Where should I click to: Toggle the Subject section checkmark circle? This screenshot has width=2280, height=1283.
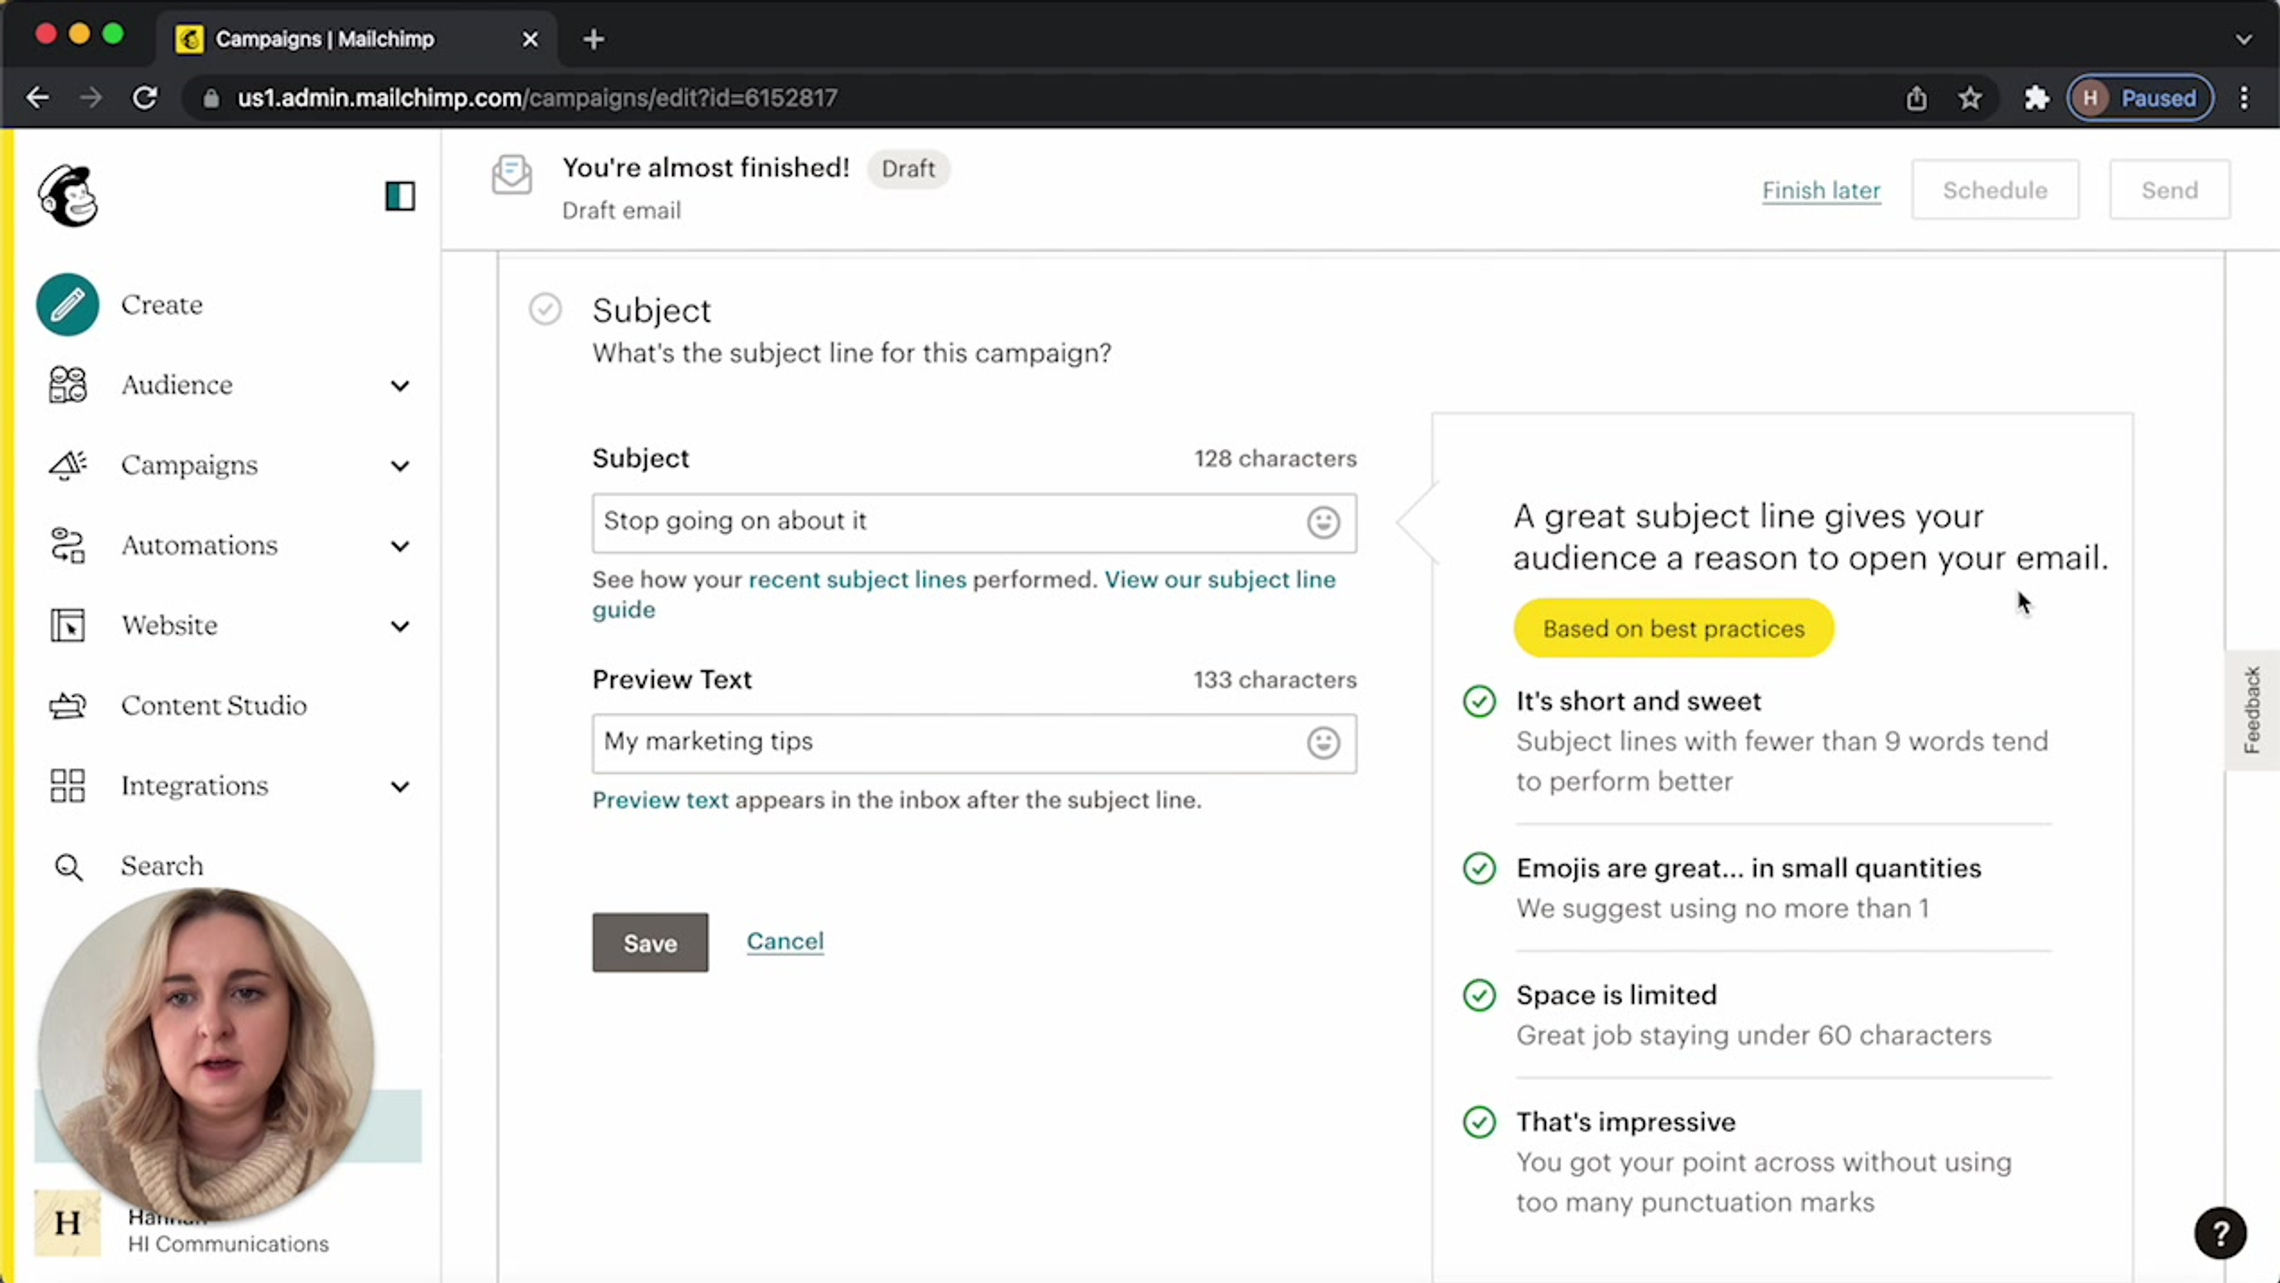tap(545, 309)
